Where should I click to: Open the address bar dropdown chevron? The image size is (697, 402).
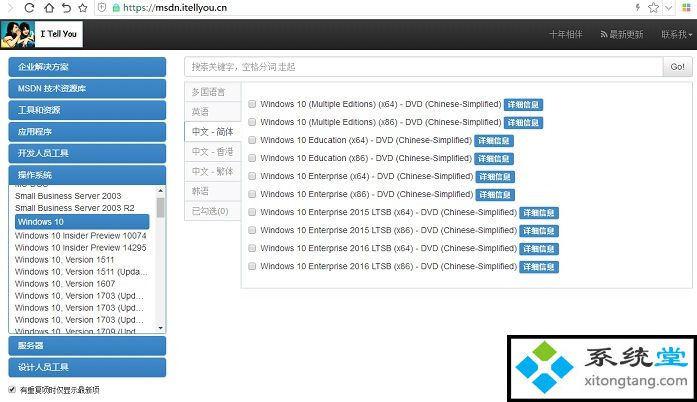[x=668, y=8]
